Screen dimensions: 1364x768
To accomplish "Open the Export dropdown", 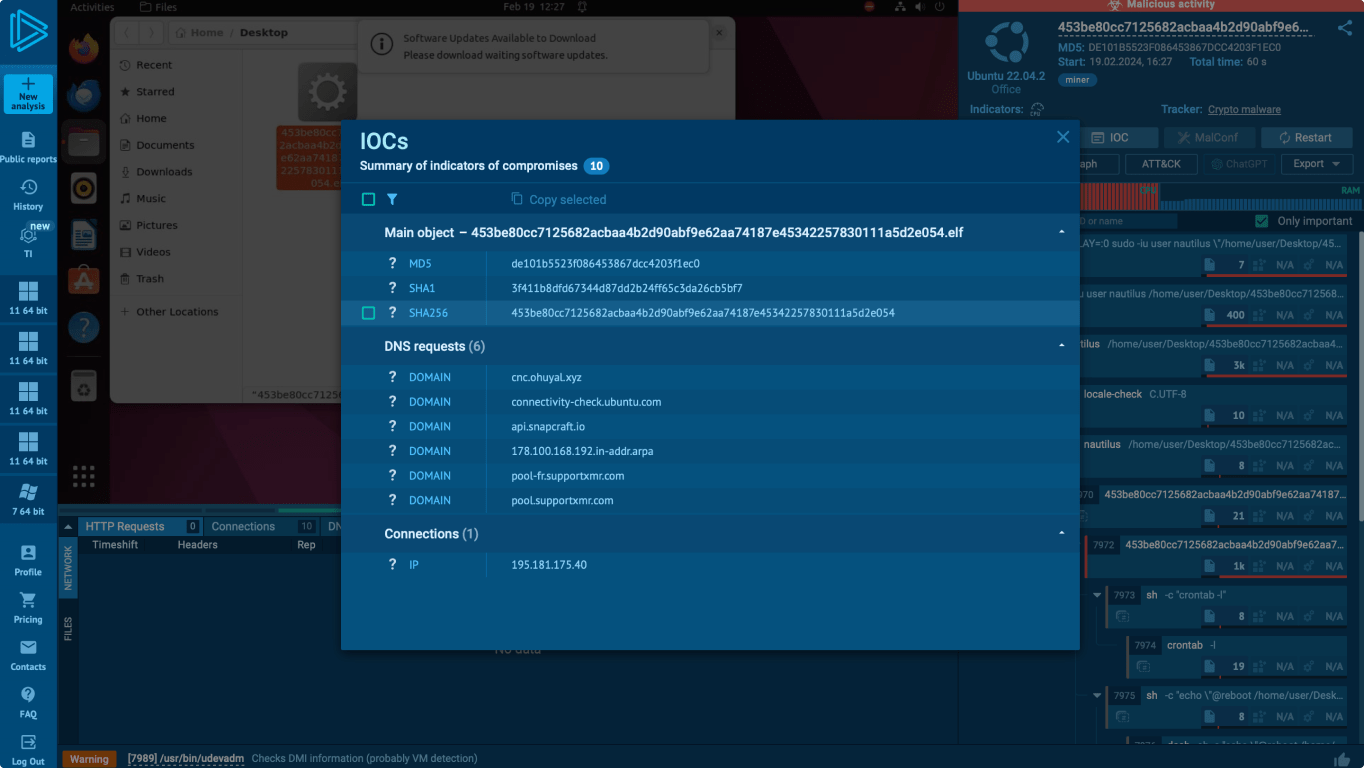I will pos(1315,164).
